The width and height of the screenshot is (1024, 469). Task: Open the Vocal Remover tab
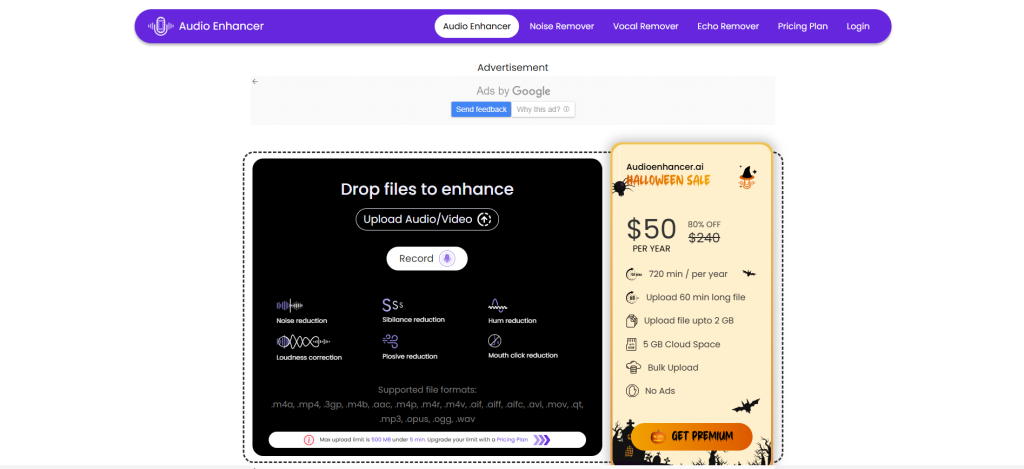click(645, 26)
